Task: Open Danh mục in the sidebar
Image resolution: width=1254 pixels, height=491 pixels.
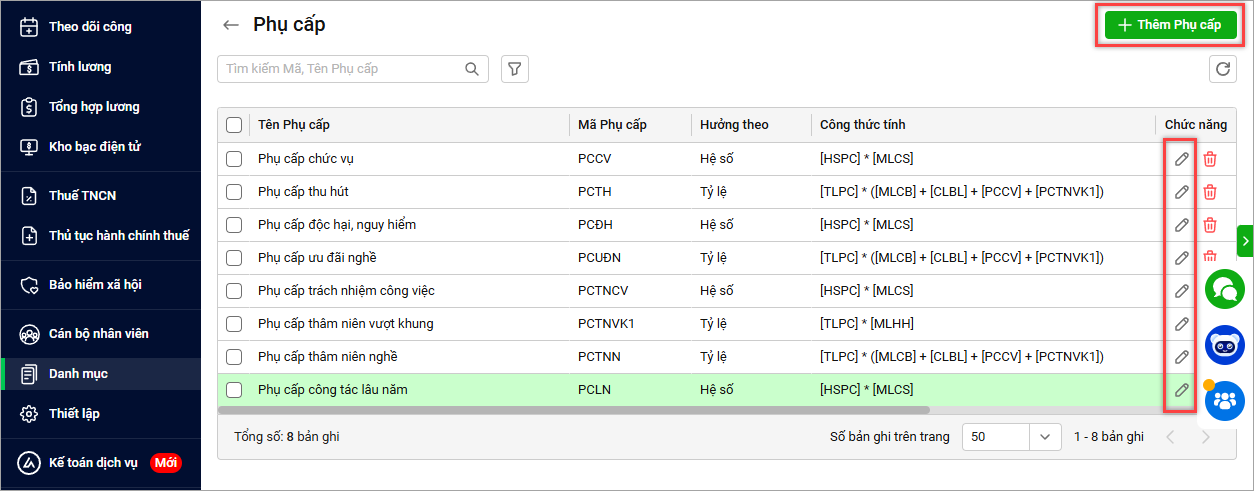Action: point(78,374)
